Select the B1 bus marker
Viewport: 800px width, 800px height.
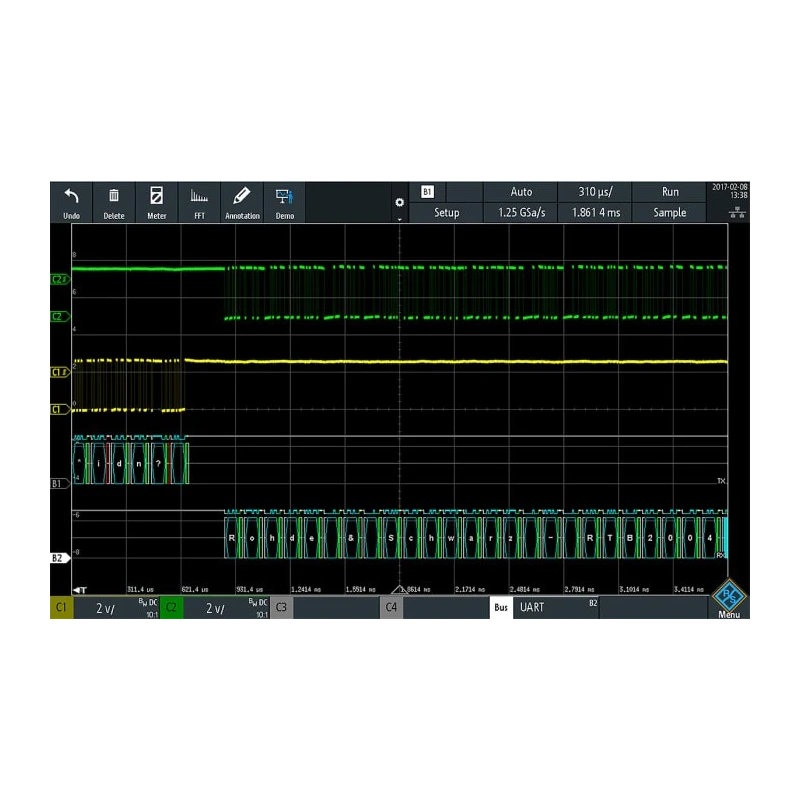click(x=60, y=483)
